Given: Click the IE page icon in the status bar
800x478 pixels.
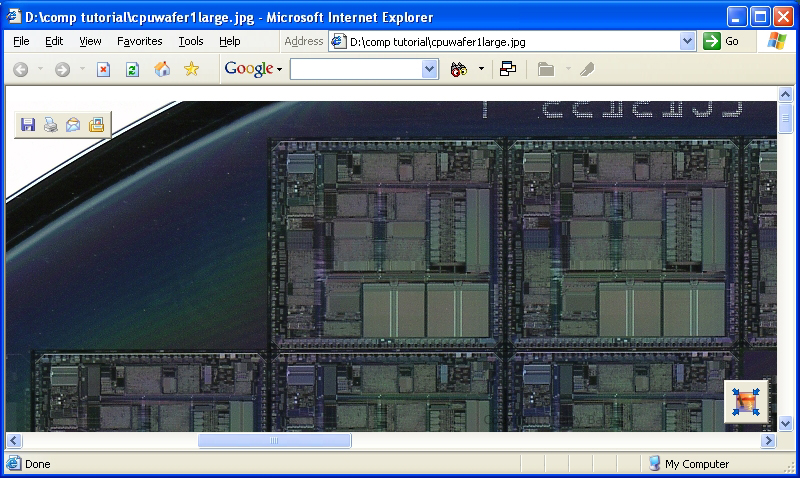Looking at the screenshot, I should (x=14, y=463).
